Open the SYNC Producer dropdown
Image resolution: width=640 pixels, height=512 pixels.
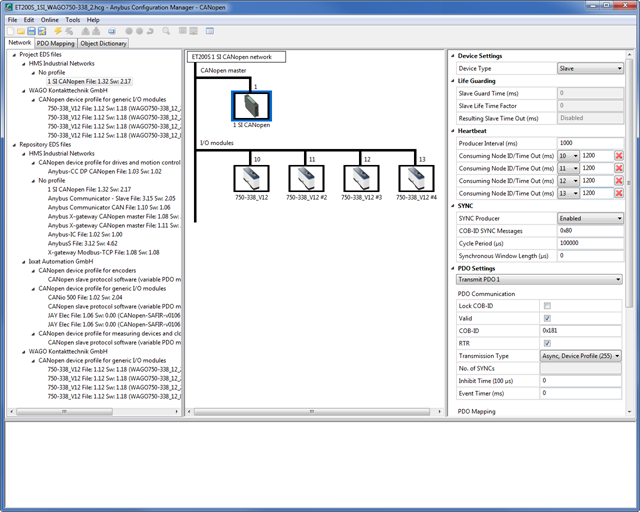(x=590, y=218)
